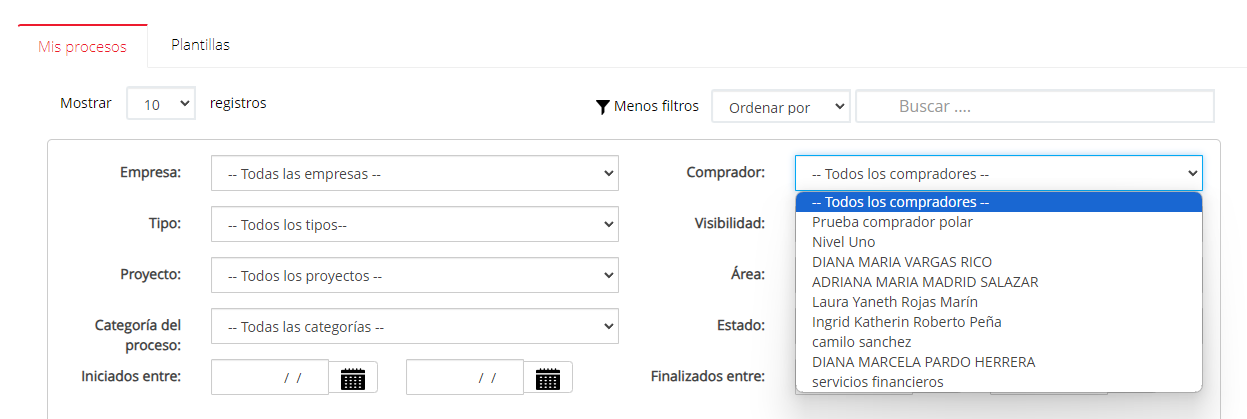Expand the Proyecto filter dropdown
The width and height of the screenshot is (1247, 419).
point(414,275)
